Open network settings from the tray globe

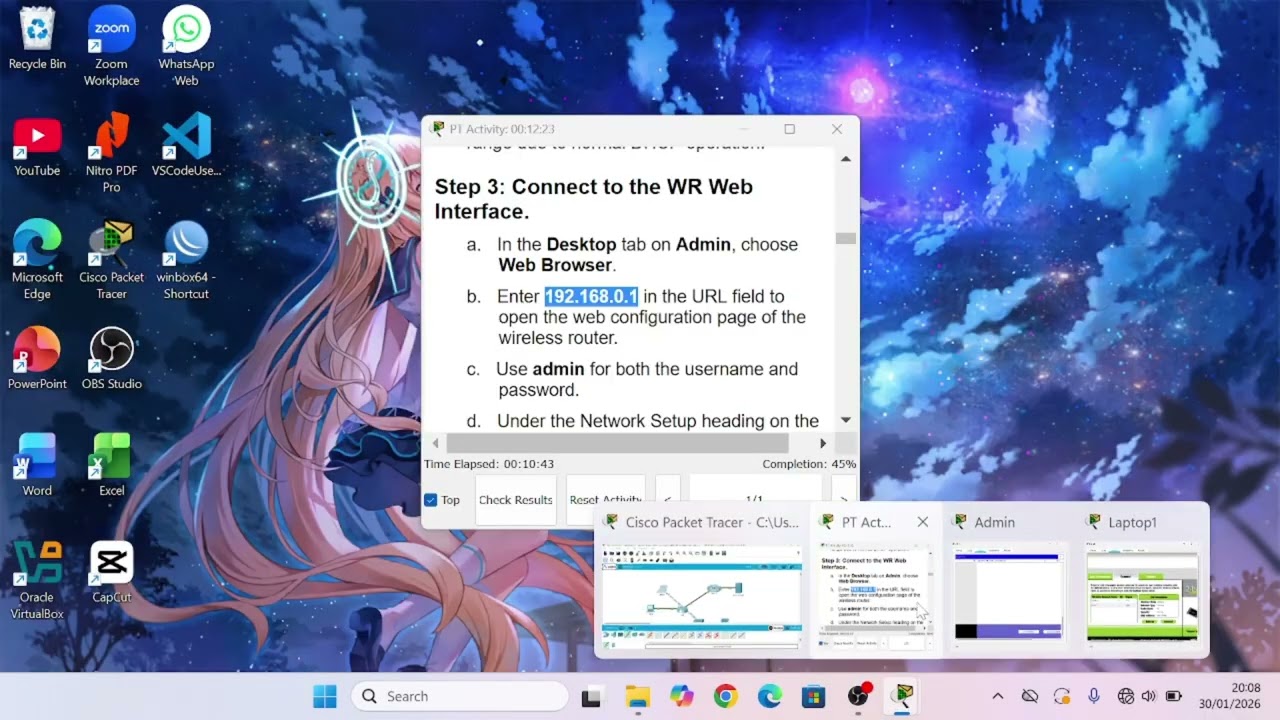tap(1126, 696)
